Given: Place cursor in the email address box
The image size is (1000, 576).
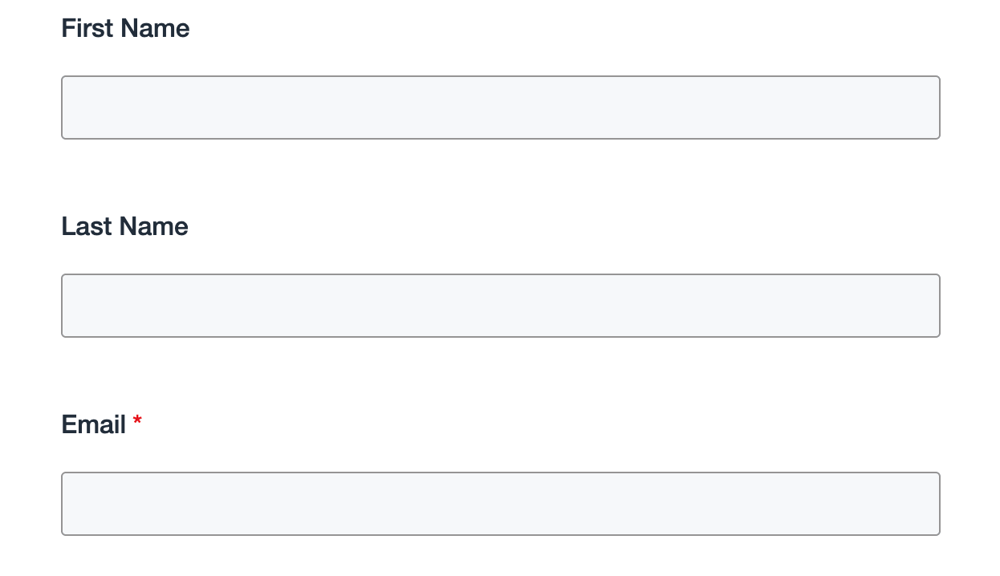Looking at the screenshot, I should point(500,504).
